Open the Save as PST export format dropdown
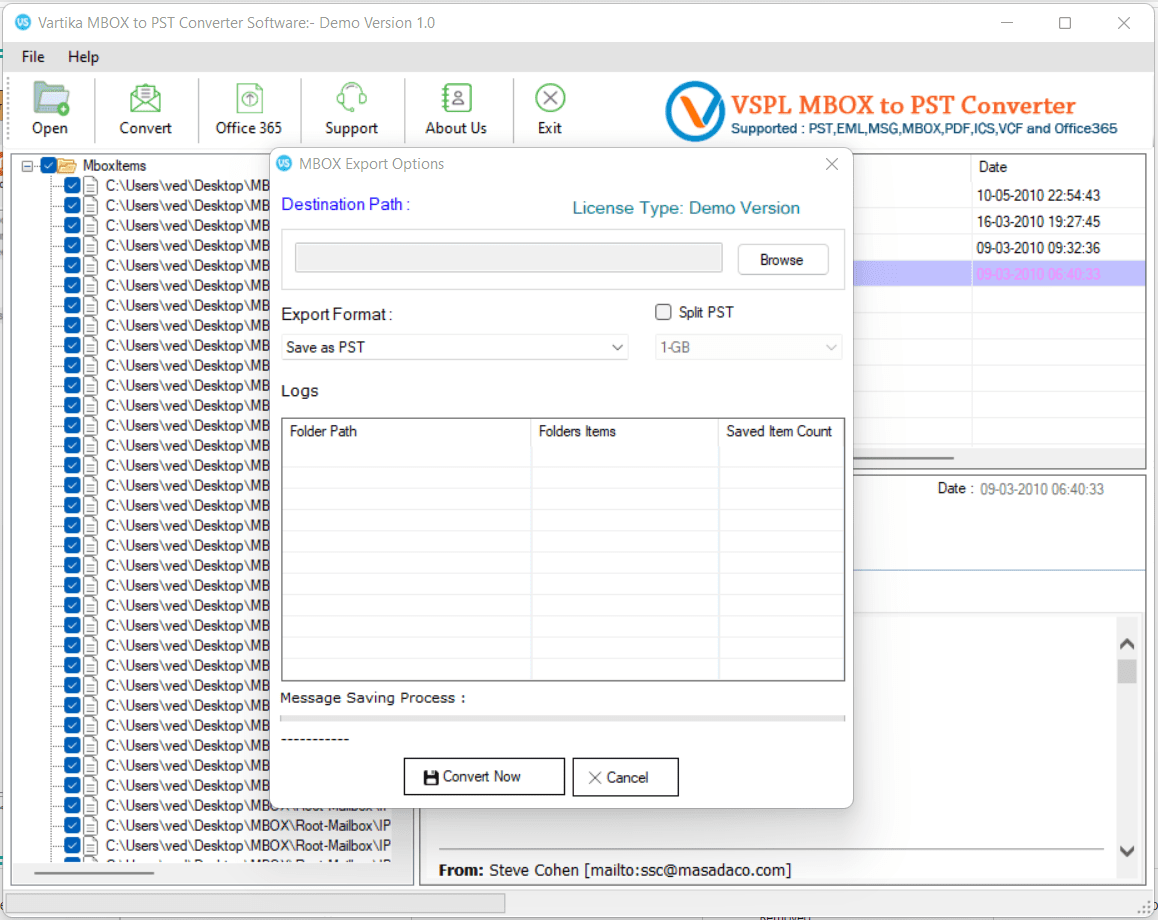1158x920 pixels. (x=454, y=347)
